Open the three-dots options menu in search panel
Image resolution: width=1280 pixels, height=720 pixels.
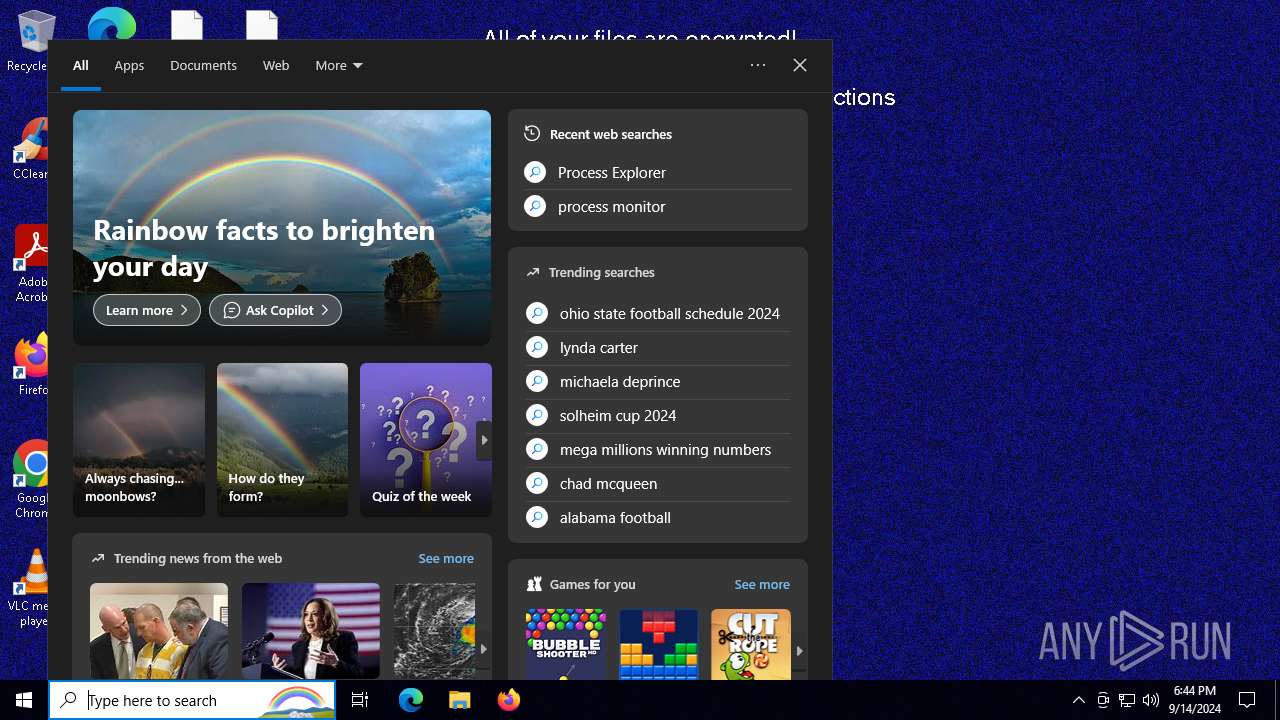tap(758, 65)
